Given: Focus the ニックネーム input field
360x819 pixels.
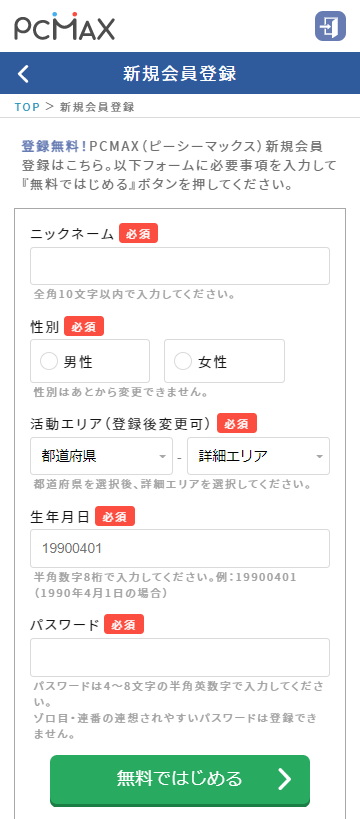Looking at the screenshot, I should (180, 266).
